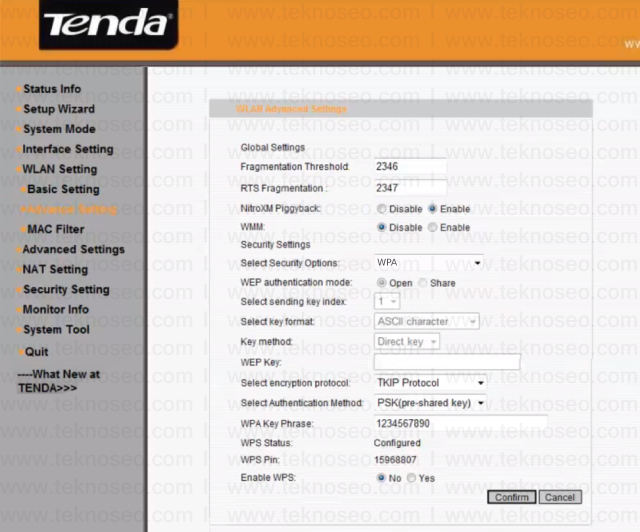View Monitor Info page

[x=56, y=309]
